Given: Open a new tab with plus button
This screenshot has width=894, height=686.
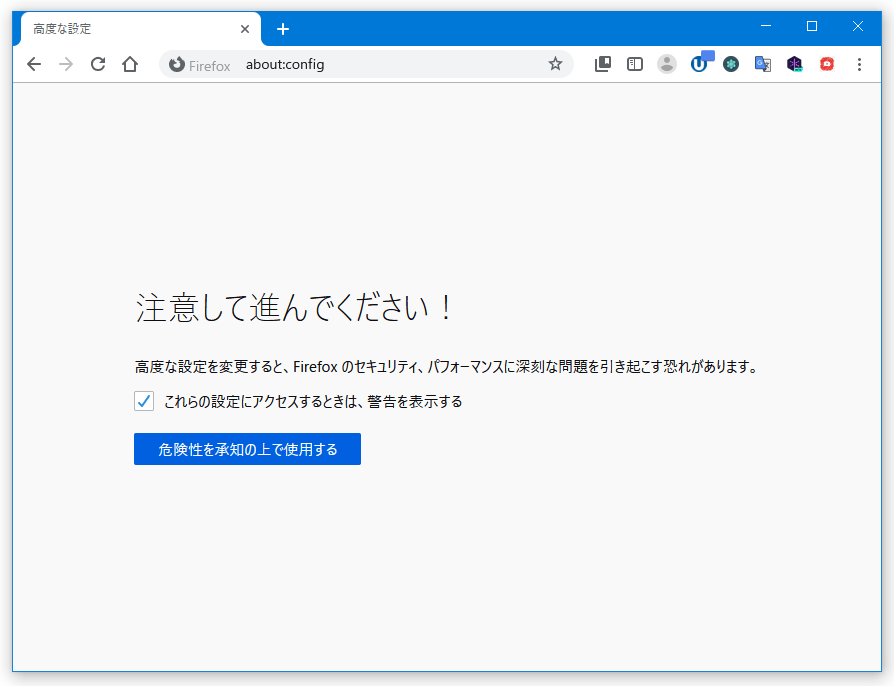Looking at the screenshot, I should pos(283,29).
